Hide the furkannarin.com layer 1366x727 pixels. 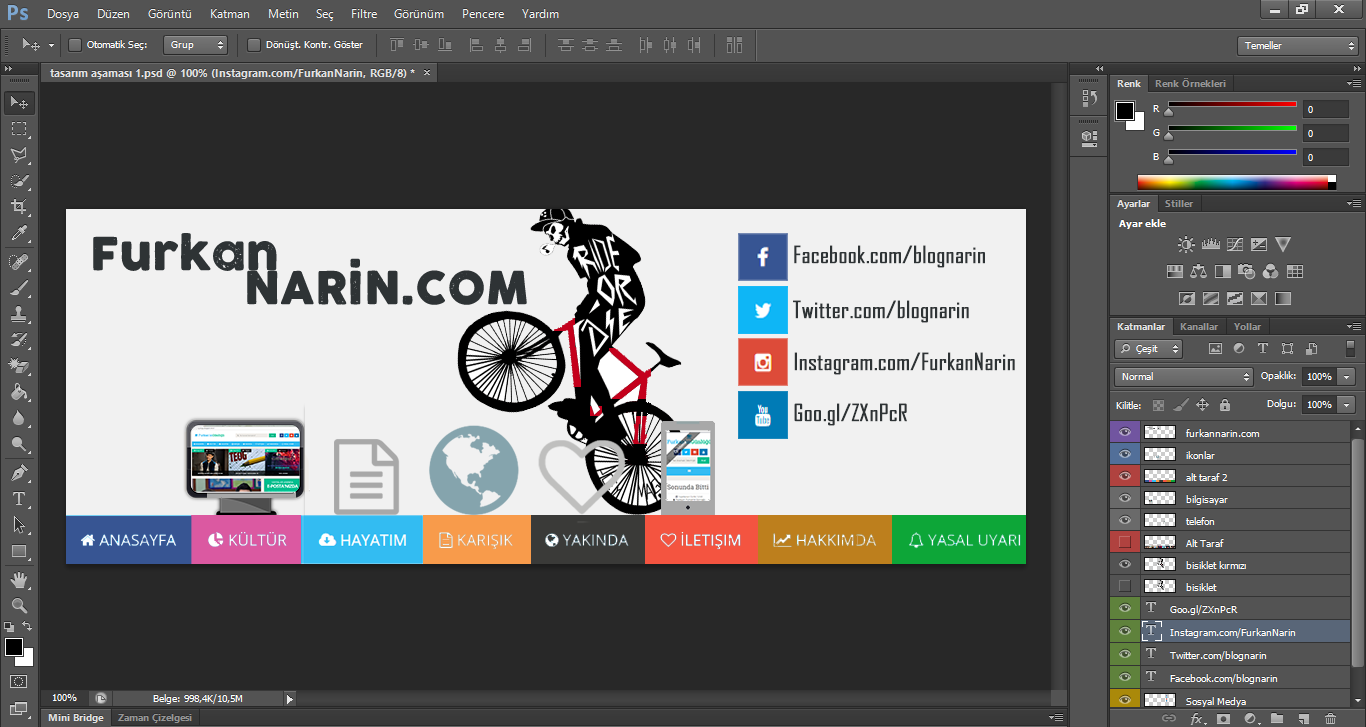[x=1125, y=433]
